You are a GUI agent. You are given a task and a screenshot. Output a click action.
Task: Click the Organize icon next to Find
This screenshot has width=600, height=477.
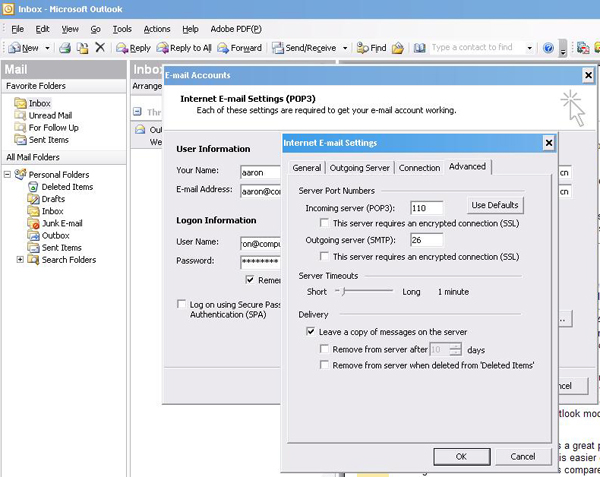point(398,48)
